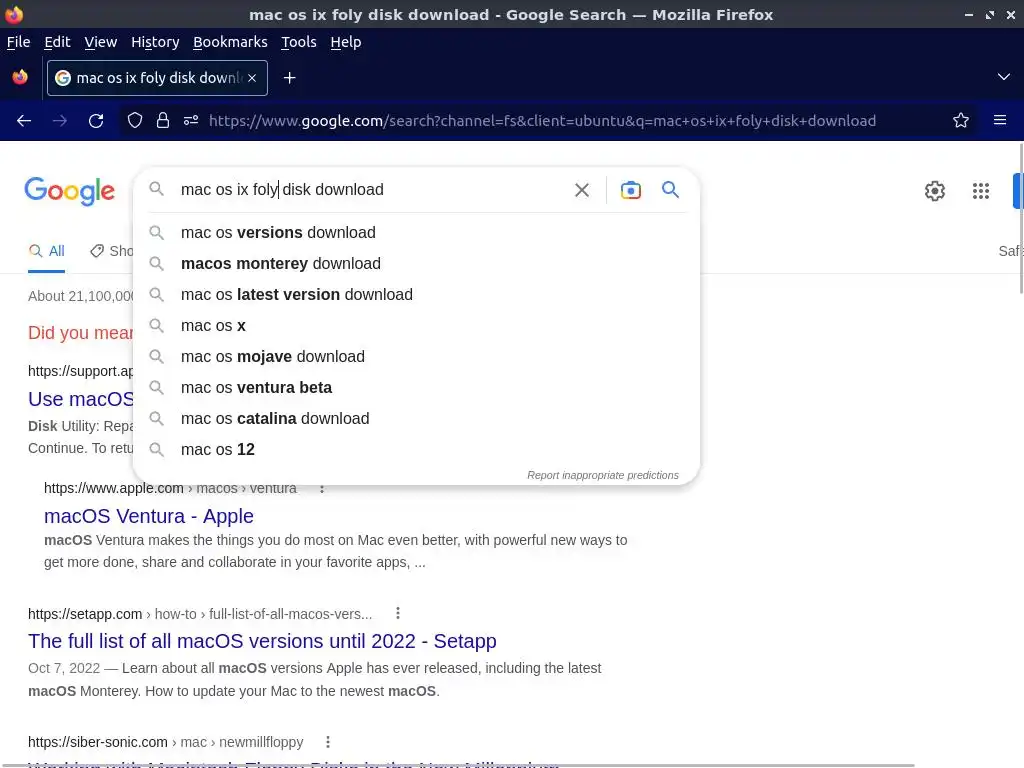The image size is (1024, 768).
Task: List all tabs dropdown arrow
Action: 1003,77
